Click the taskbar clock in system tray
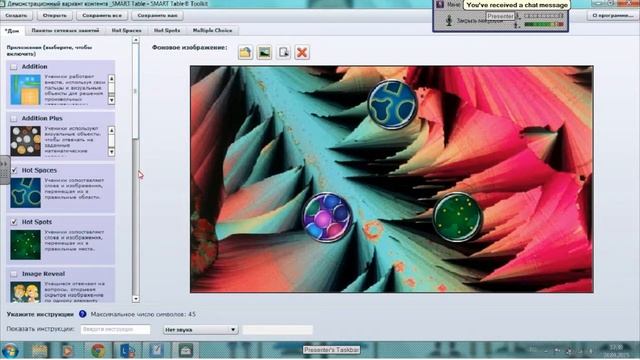 tap(616, 351)
